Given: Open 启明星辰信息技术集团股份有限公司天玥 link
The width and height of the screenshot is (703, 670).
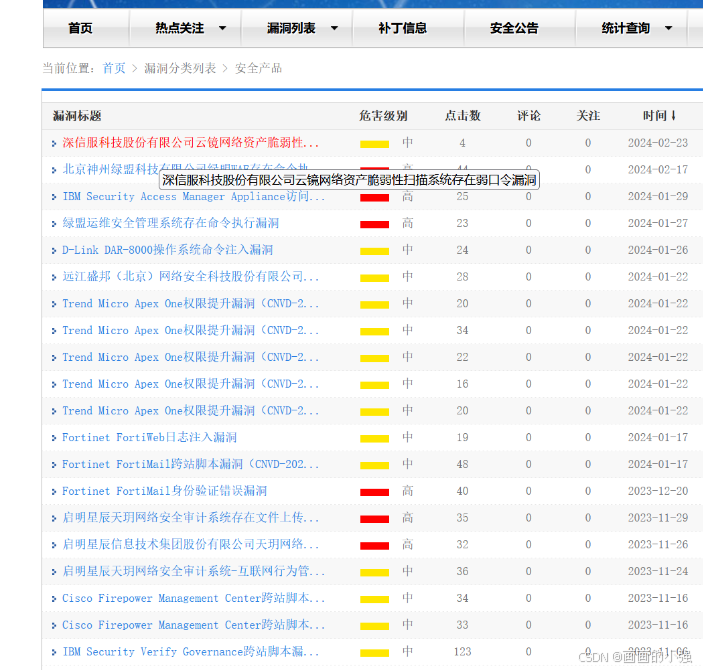Looking at the screenshot, I should click(x=191, y=544).
